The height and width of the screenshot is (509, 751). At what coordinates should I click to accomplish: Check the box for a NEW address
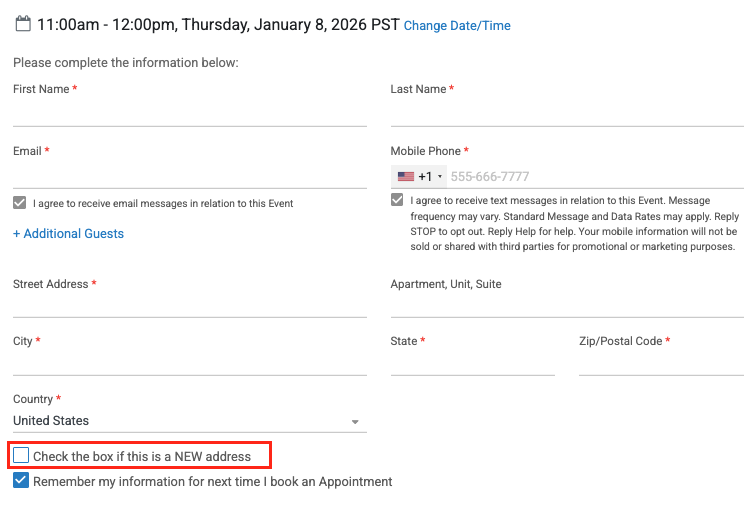[x=21, y=456]
